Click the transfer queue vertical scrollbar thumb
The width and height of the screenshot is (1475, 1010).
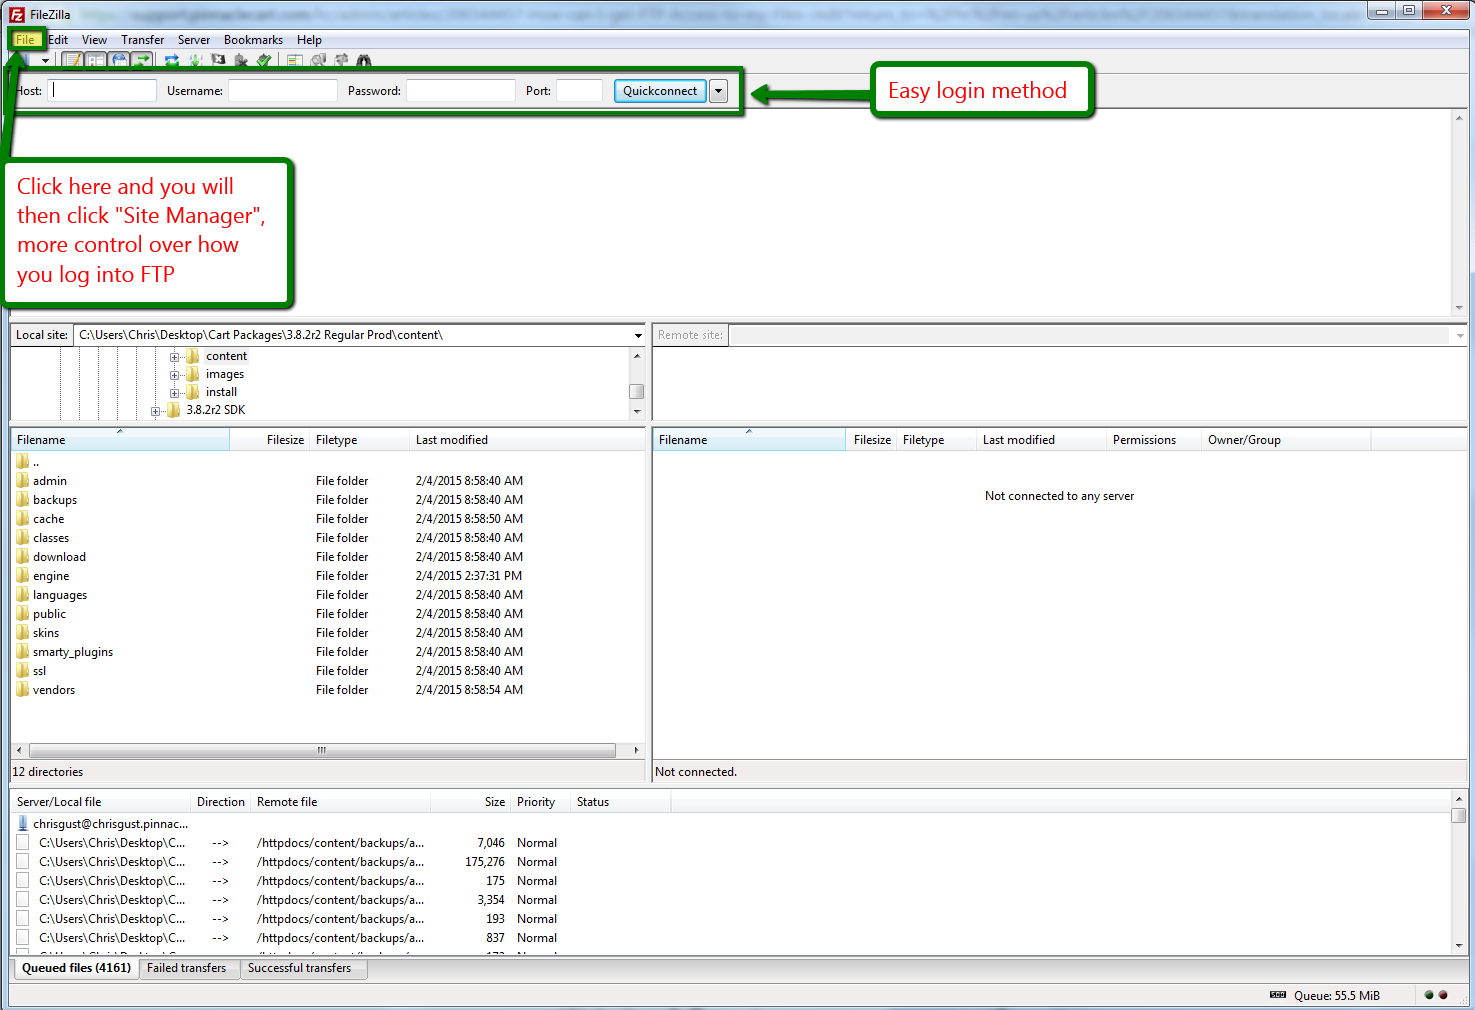click(1459, 815)
